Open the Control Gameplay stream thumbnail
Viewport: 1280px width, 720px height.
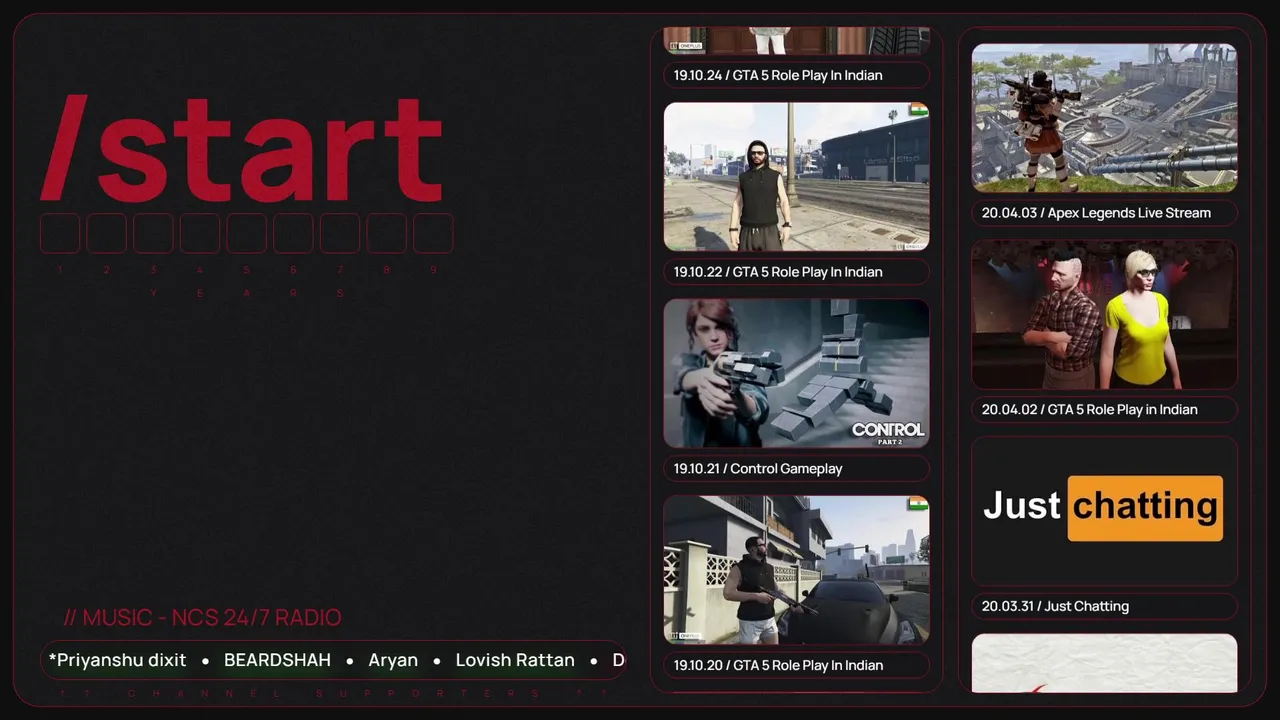tap(796, 373)
